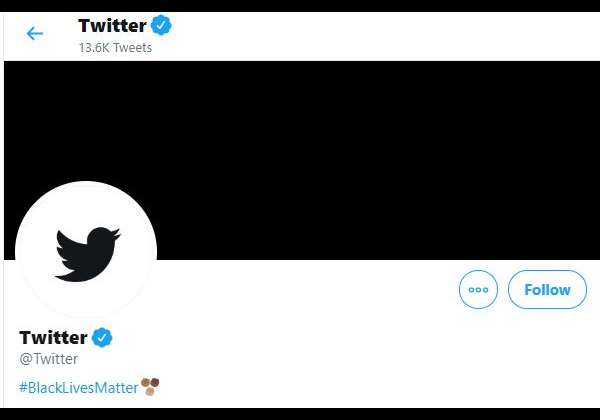Screen dimensions: 600x420
Task: Click the @Twitter handle text
Action: pyautogui.click(x=48, y=359)
